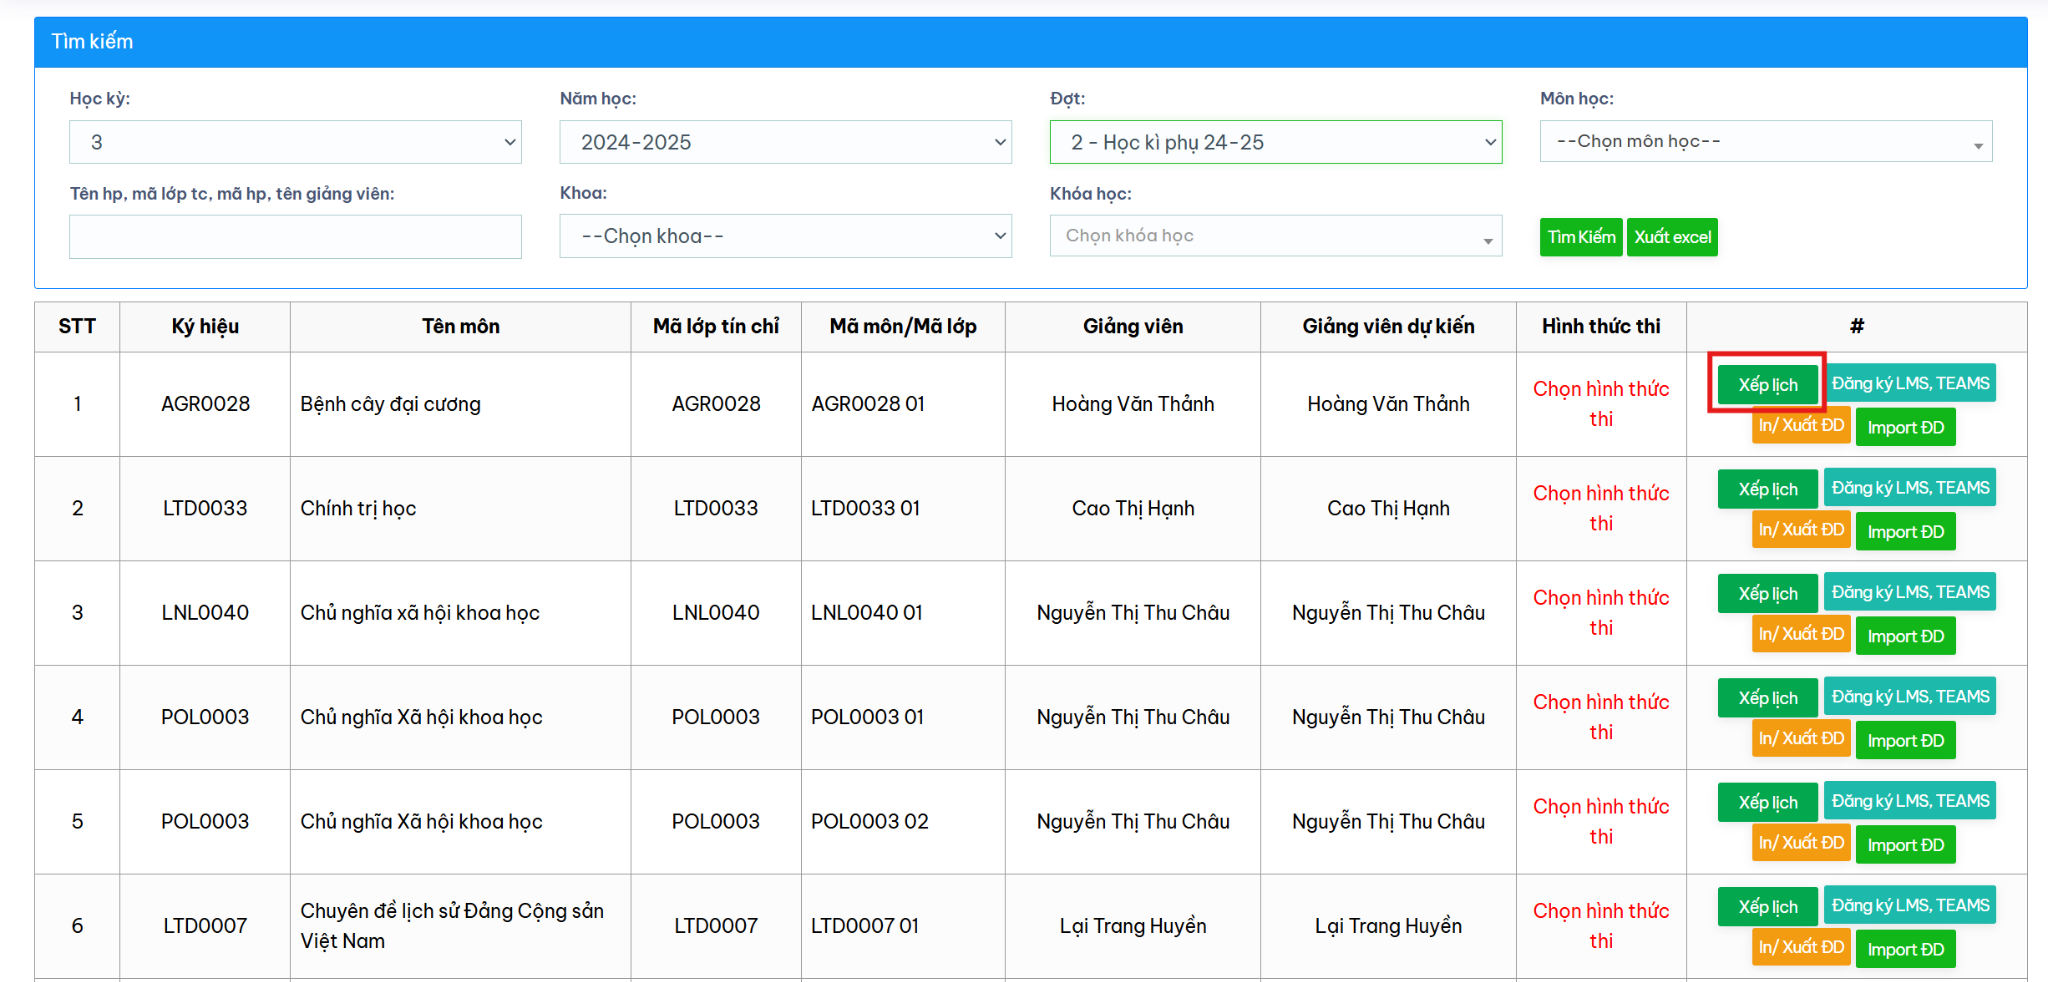Image resolution: width=2048 pixels, height=982 pixels.
Task: Click In/Xuất ĐD for LTD0007 row
Action: [x=1801, y=946]
